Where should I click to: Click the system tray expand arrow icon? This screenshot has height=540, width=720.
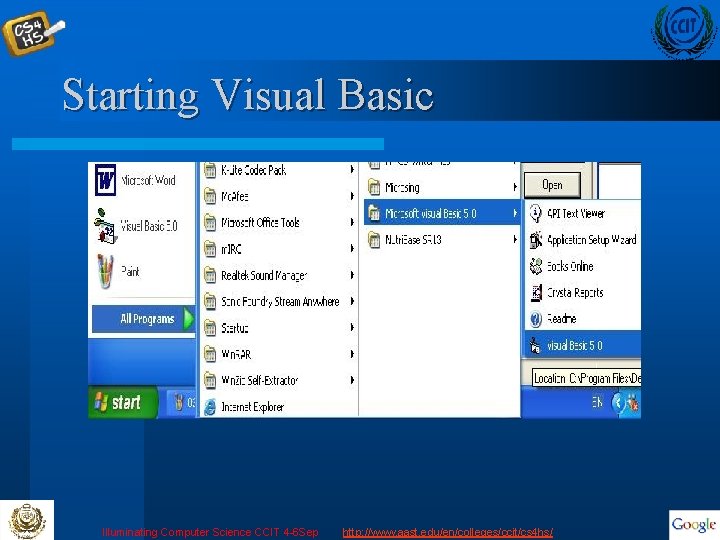pyautogui.click(x=618, y=403)
